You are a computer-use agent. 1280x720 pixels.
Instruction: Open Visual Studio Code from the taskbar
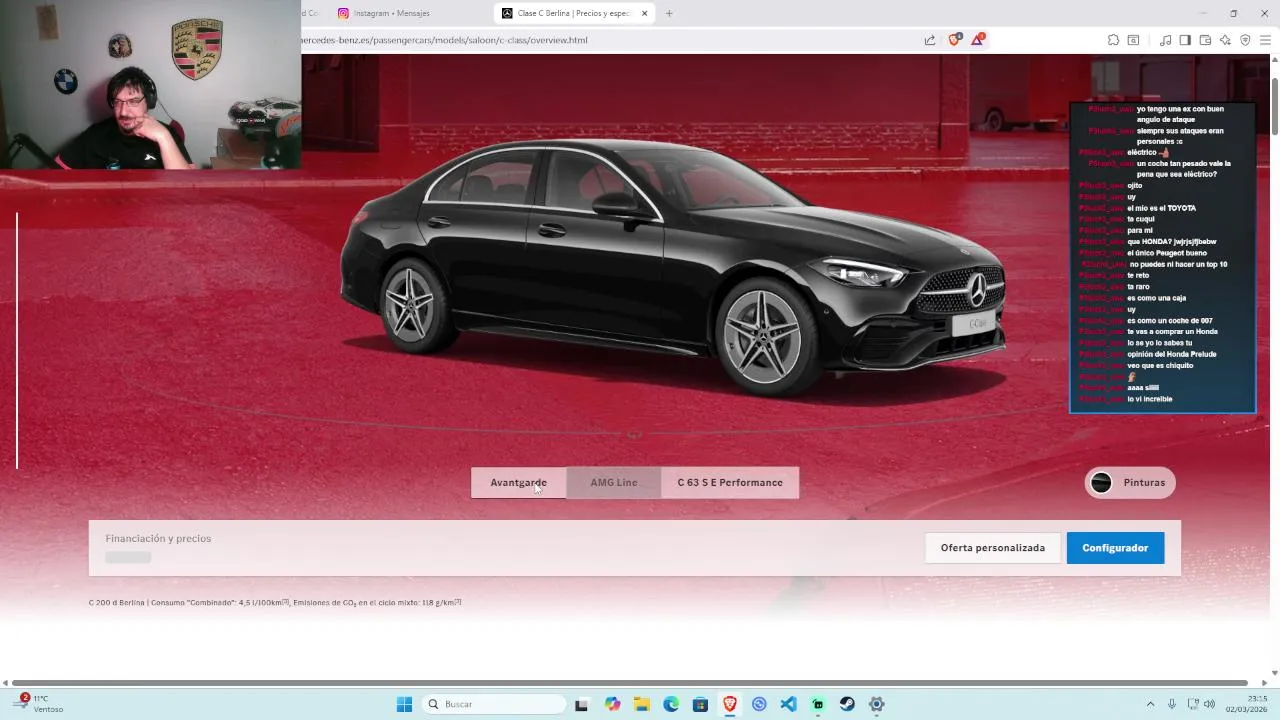[788, 704]
